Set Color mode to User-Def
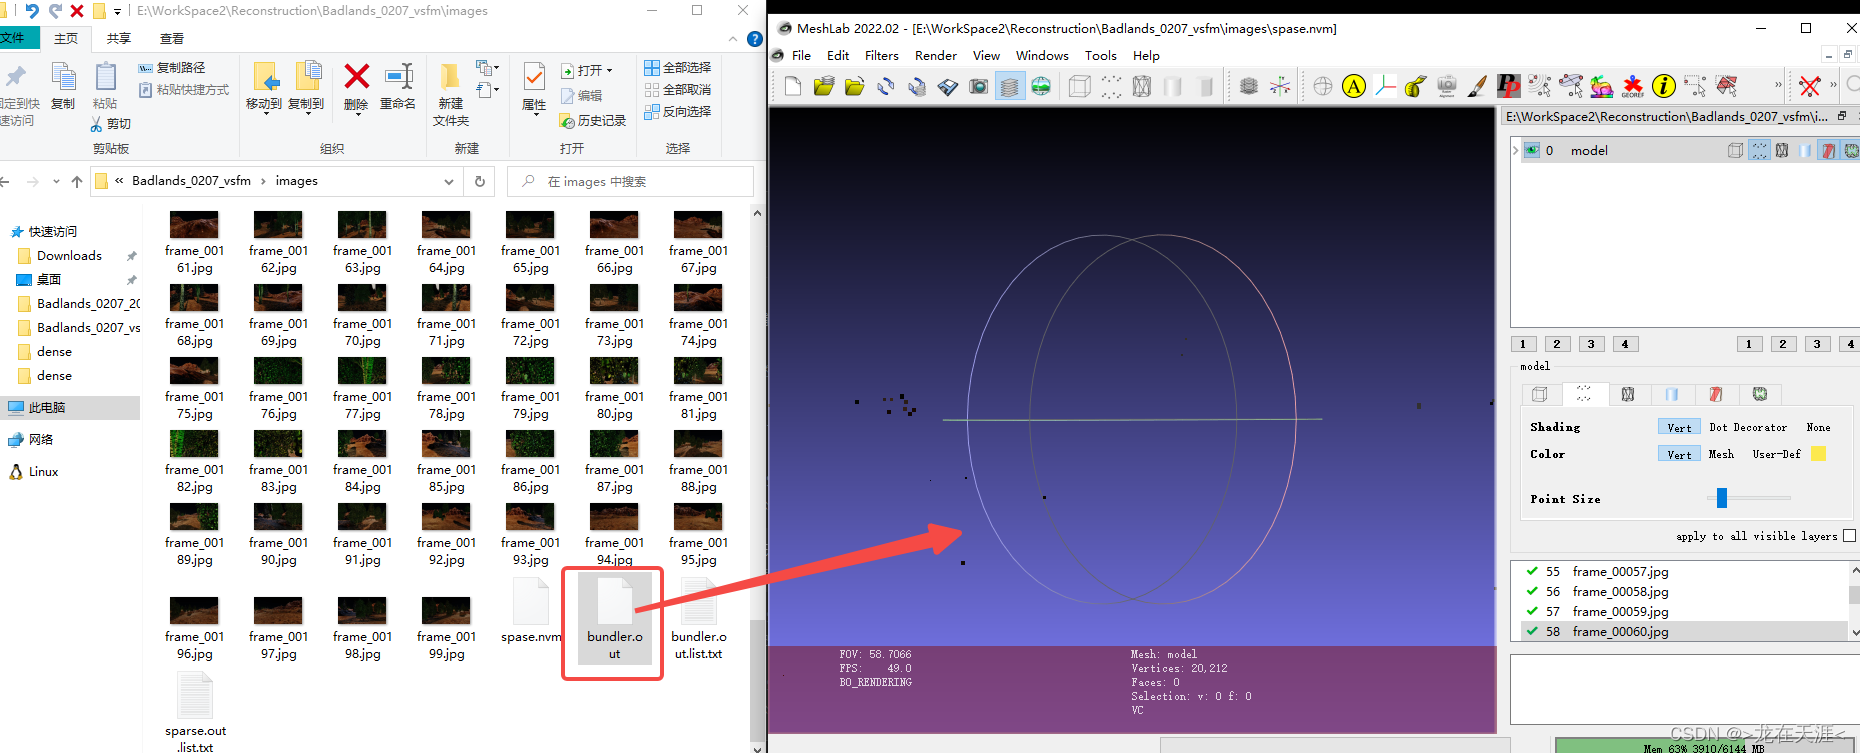This screenshot has height=753, width=1860. (1776, 454)
